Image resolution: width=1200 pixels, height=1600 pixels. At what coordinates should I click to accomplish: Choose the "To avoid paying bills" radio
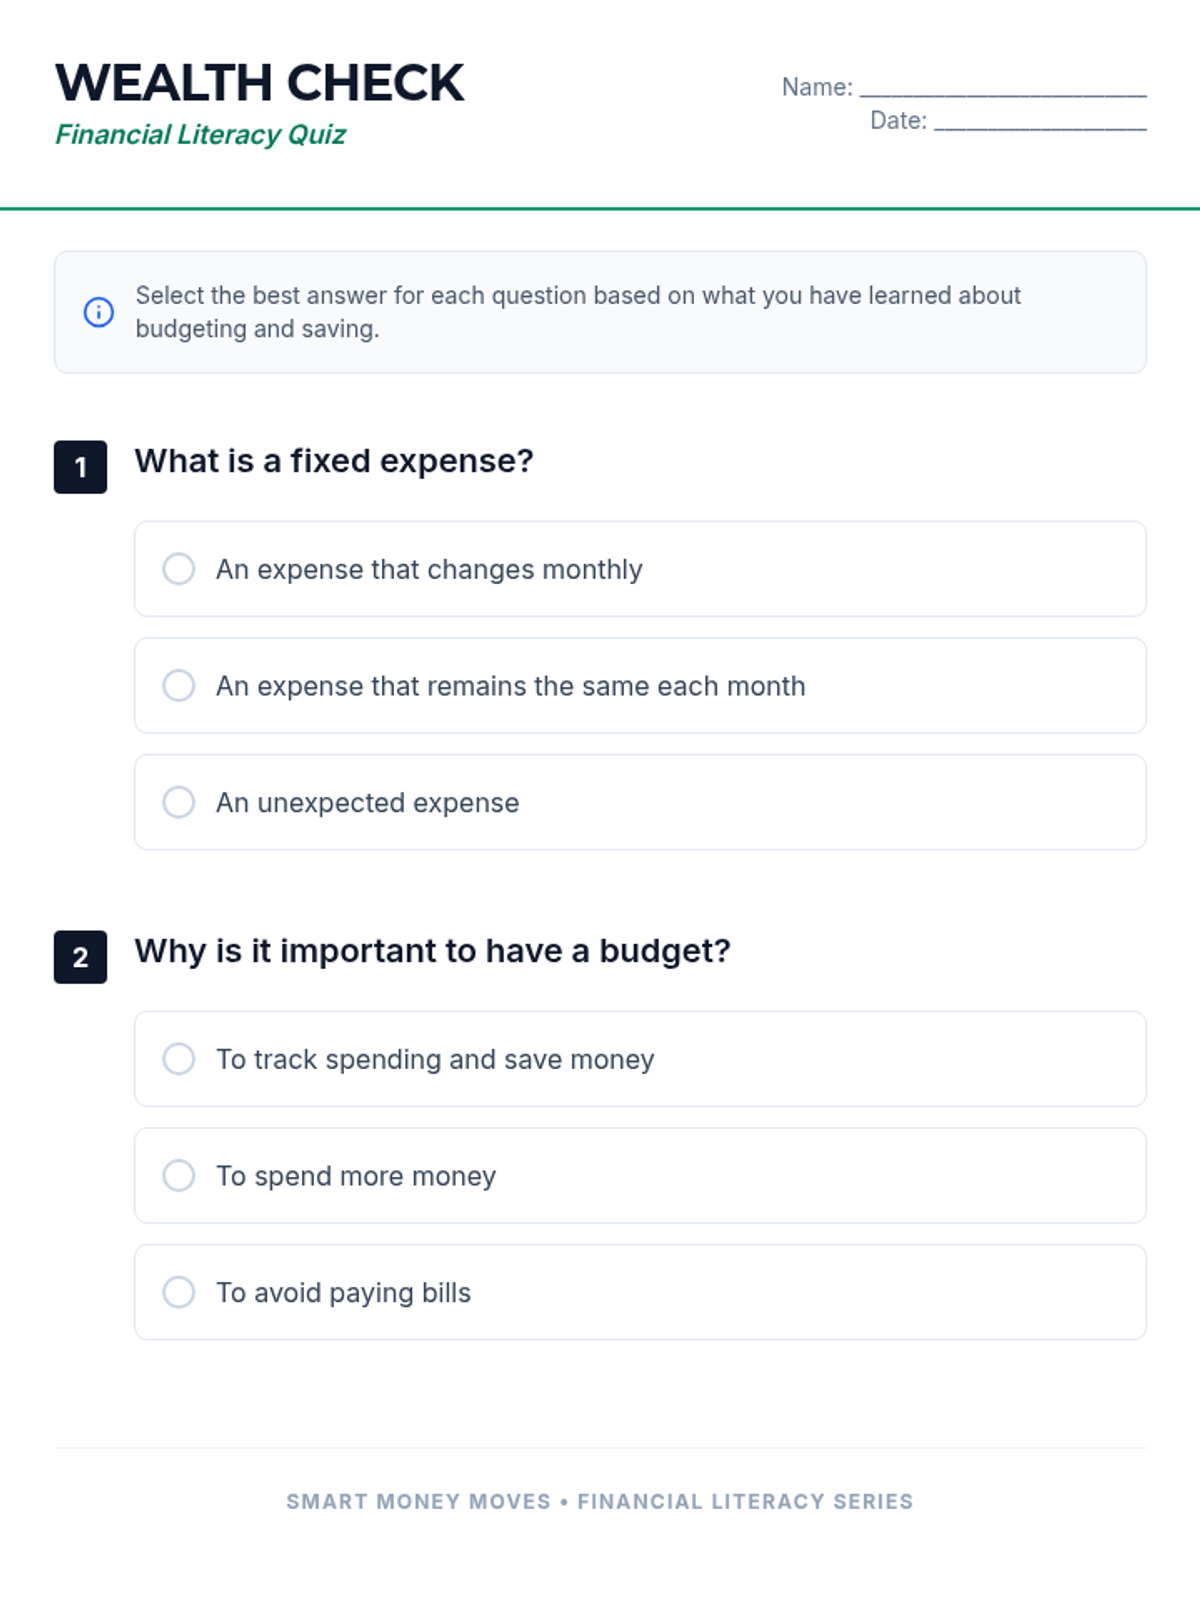click(x=179, y=1292)
